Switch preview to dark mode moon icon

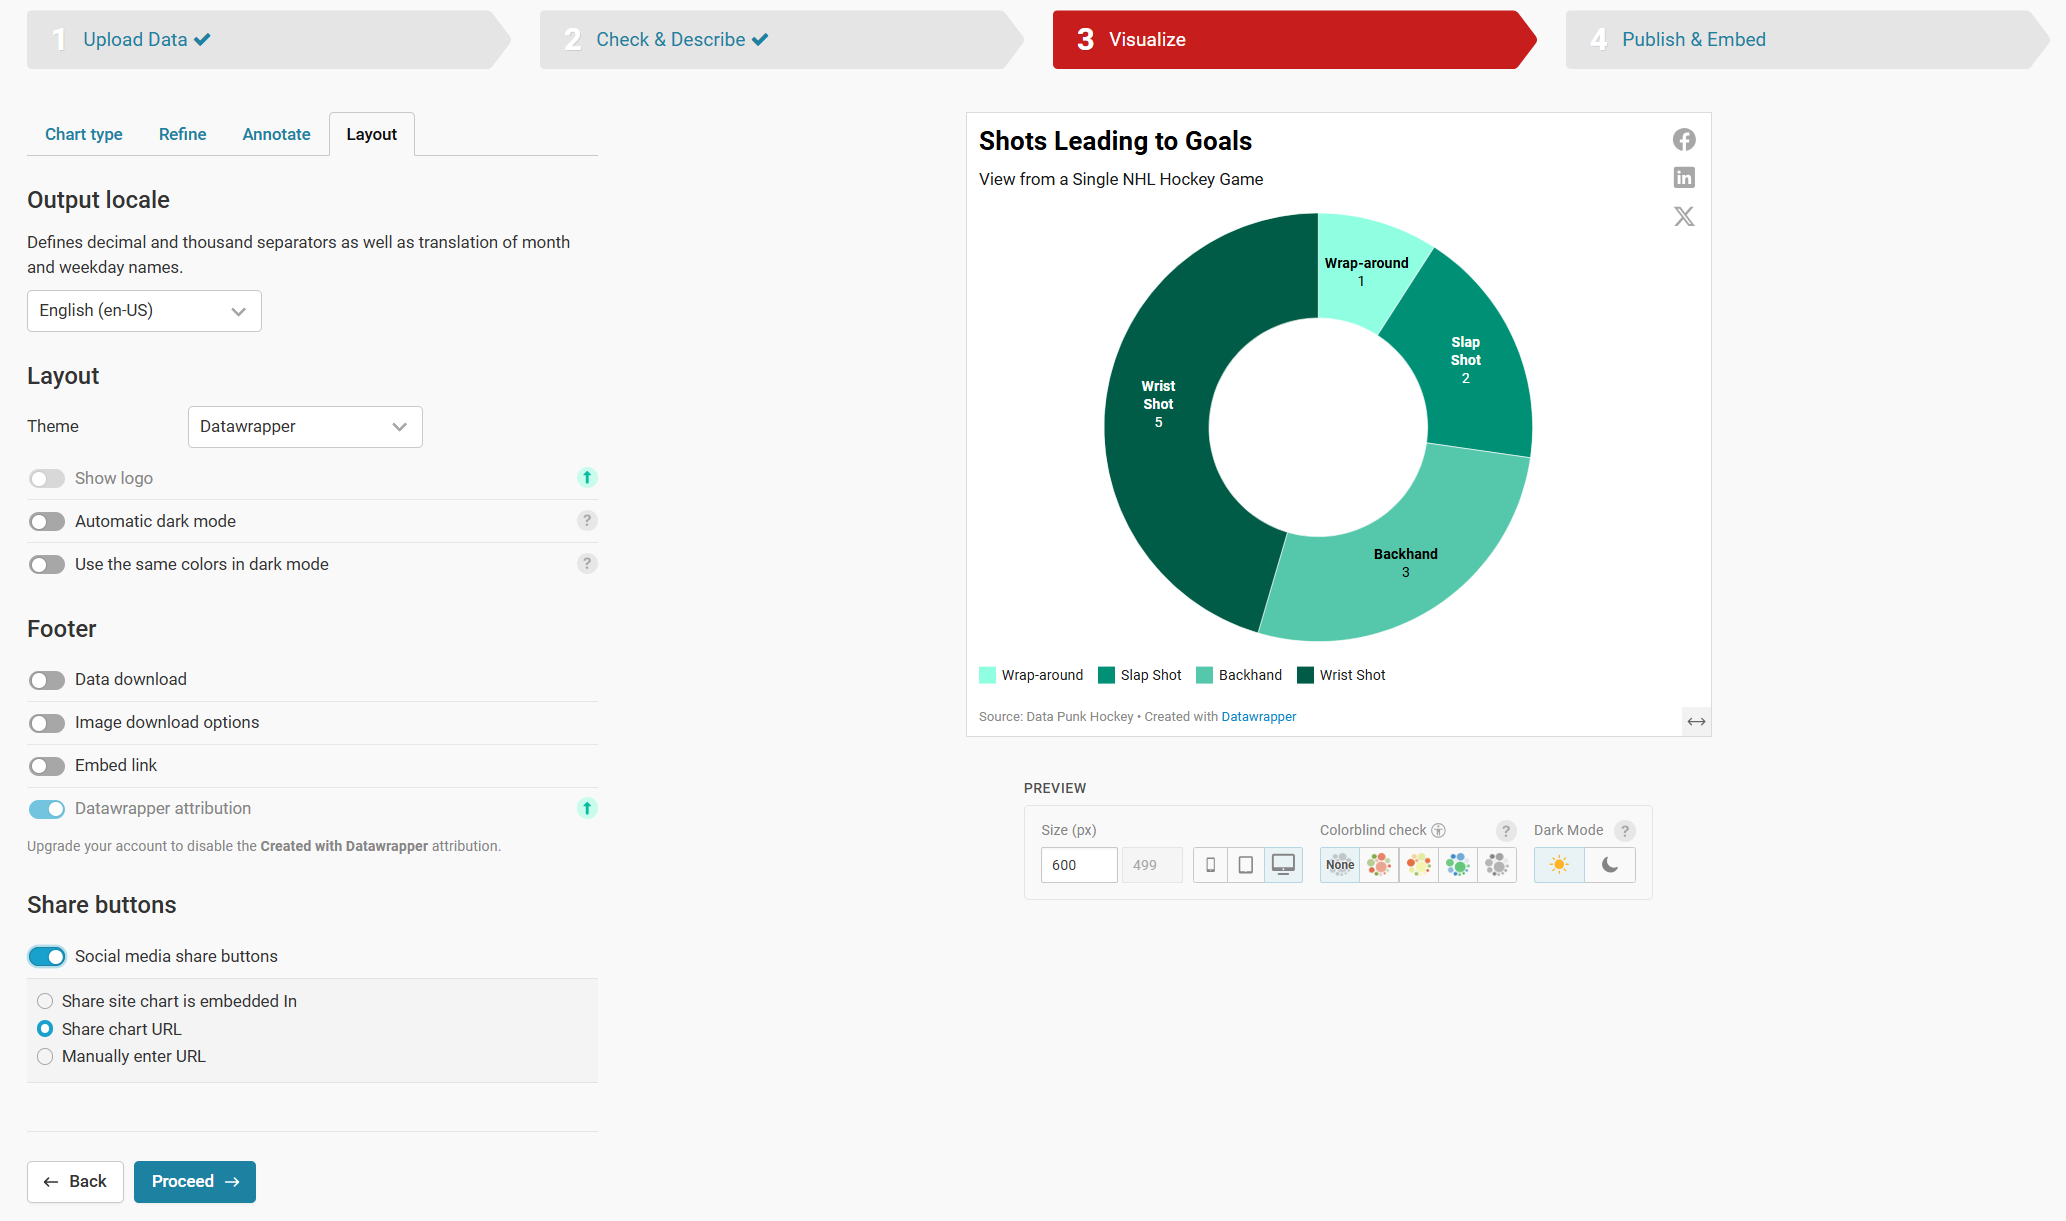pyautogui.click(x=1610, y=865)
